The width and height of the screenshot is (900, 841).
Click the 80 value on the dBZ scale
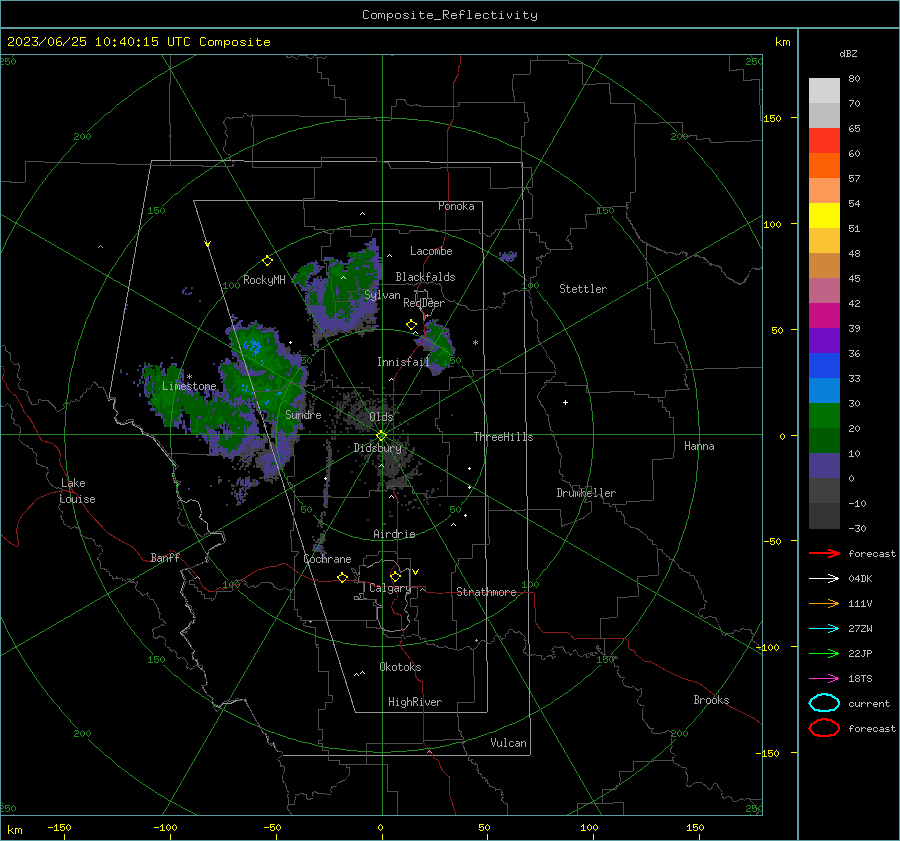pos(854,78)
